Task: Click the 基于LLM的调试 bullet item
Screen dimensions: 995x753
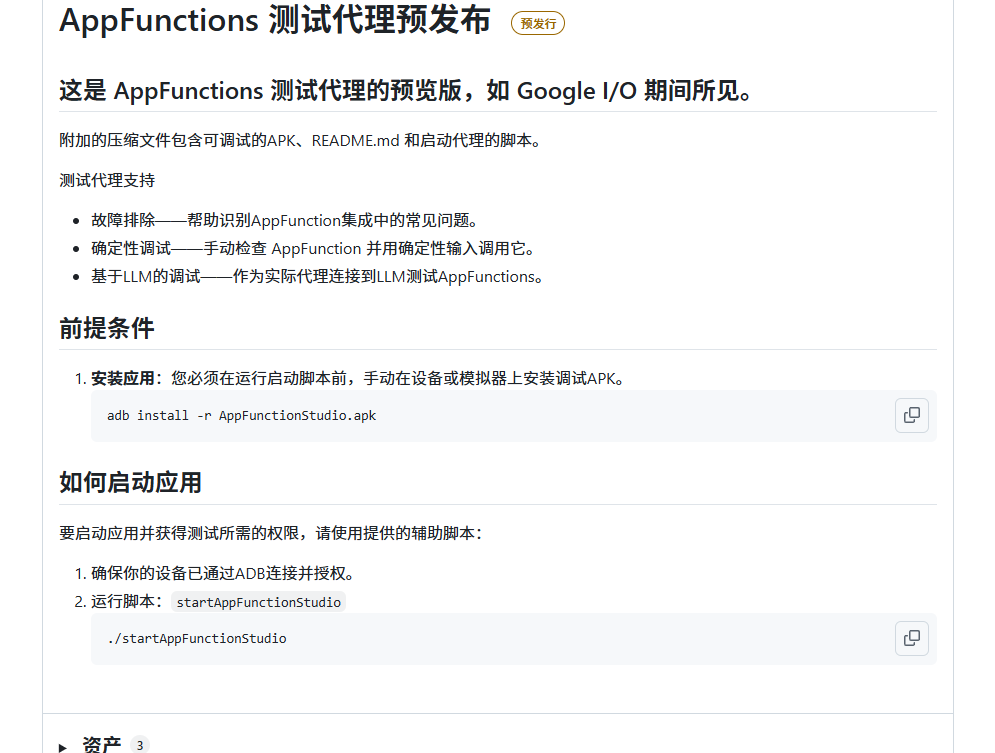Action: pyautogui.click(x=317, y=277)
